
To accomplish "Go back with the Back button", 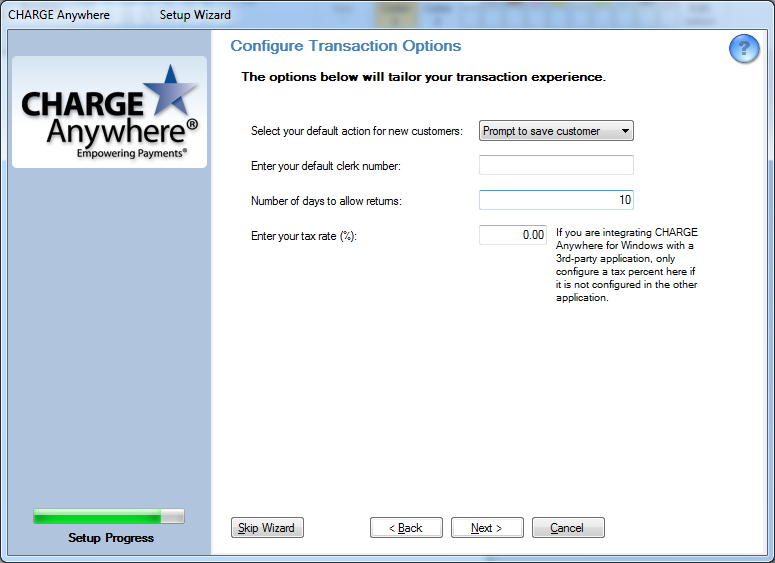I will 406,527.
